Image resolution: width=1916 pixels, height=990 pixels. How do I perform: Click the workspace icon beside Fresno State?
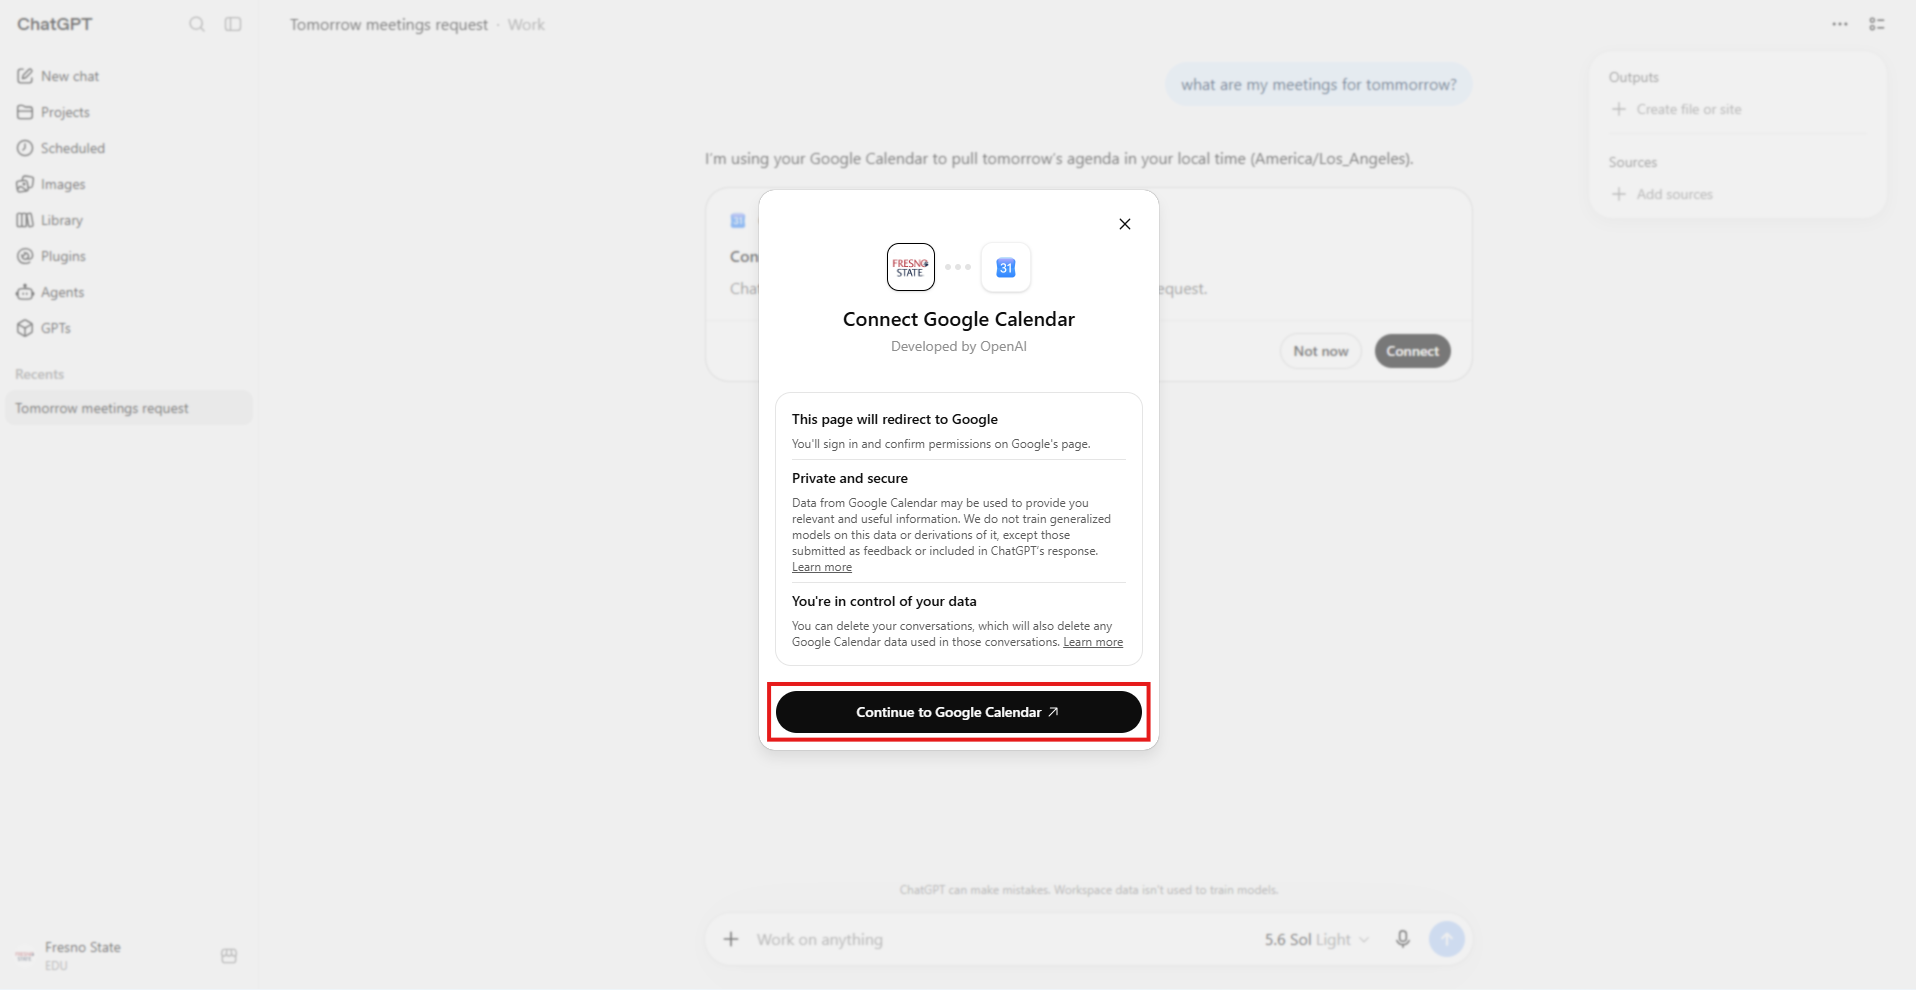pos(229,956)
